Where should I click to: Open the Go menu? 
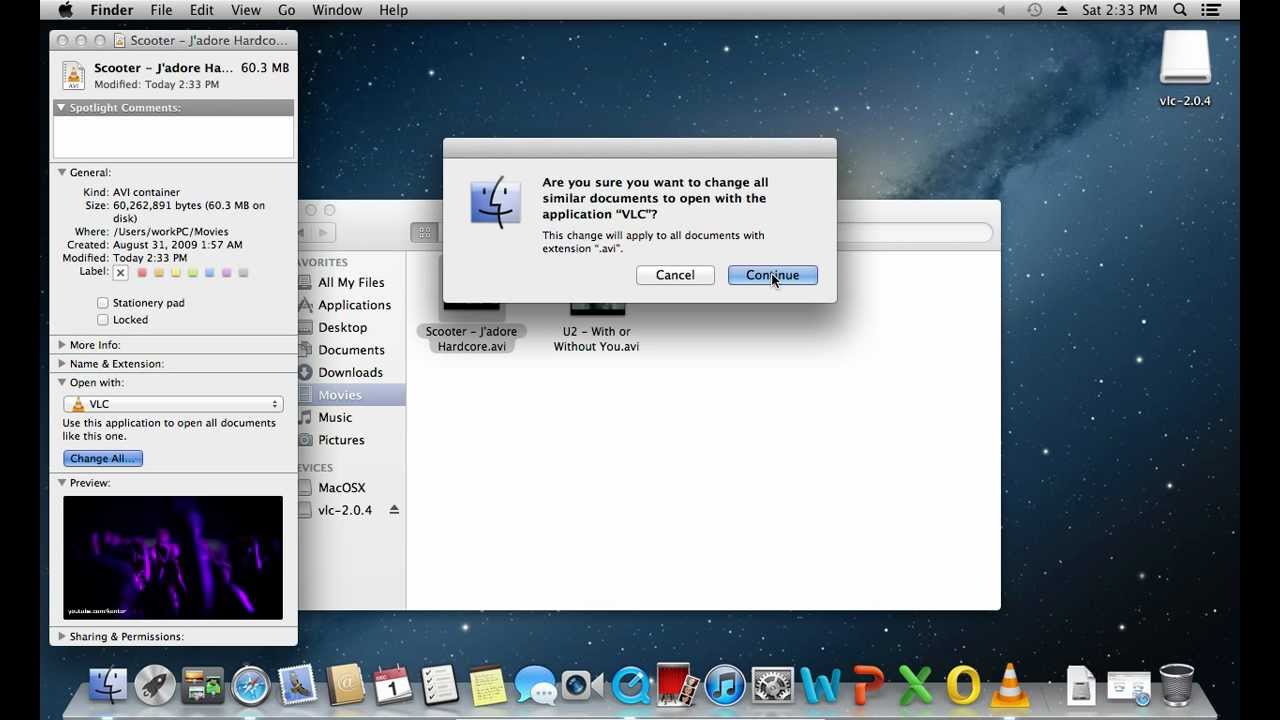coord(286,10)
